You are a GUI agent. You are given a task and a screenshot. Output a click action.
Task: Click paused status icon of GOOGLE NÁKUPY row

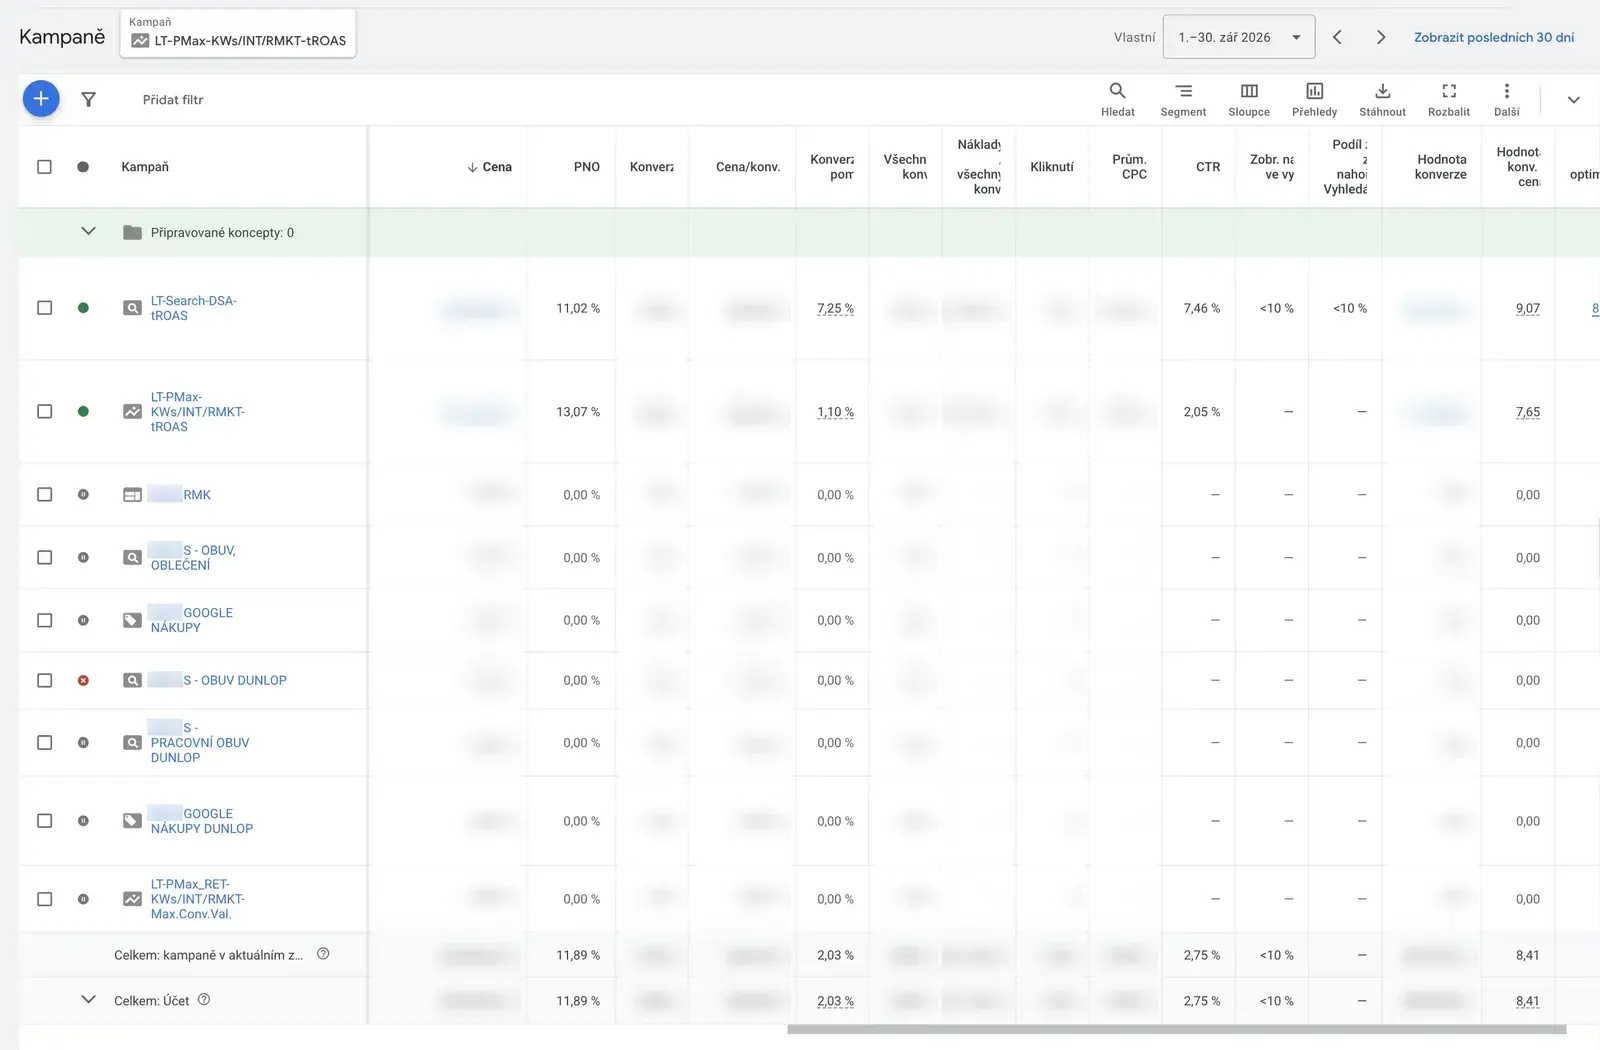point(83,620)
